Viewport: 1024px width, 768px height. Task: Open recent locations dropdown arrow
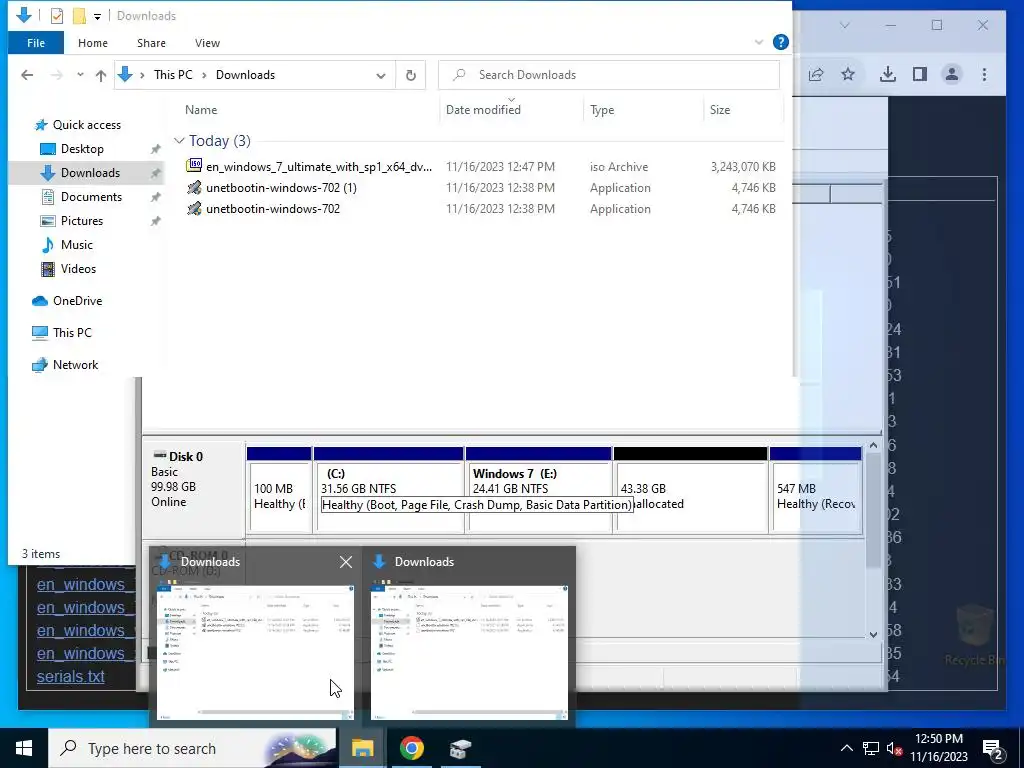80,75
